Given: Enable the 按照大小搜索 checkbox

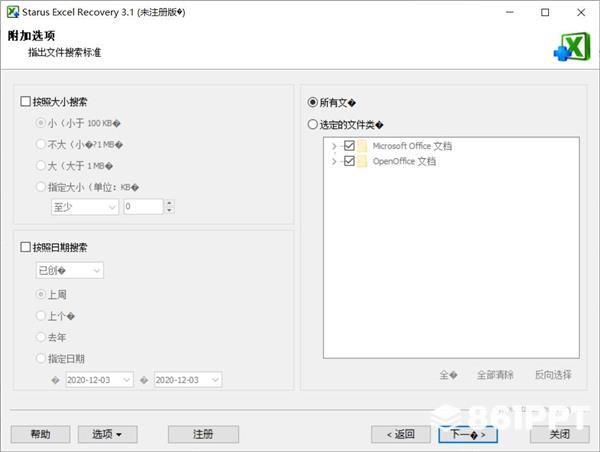Looking at the screenshot, I should [x=25, y=101].
